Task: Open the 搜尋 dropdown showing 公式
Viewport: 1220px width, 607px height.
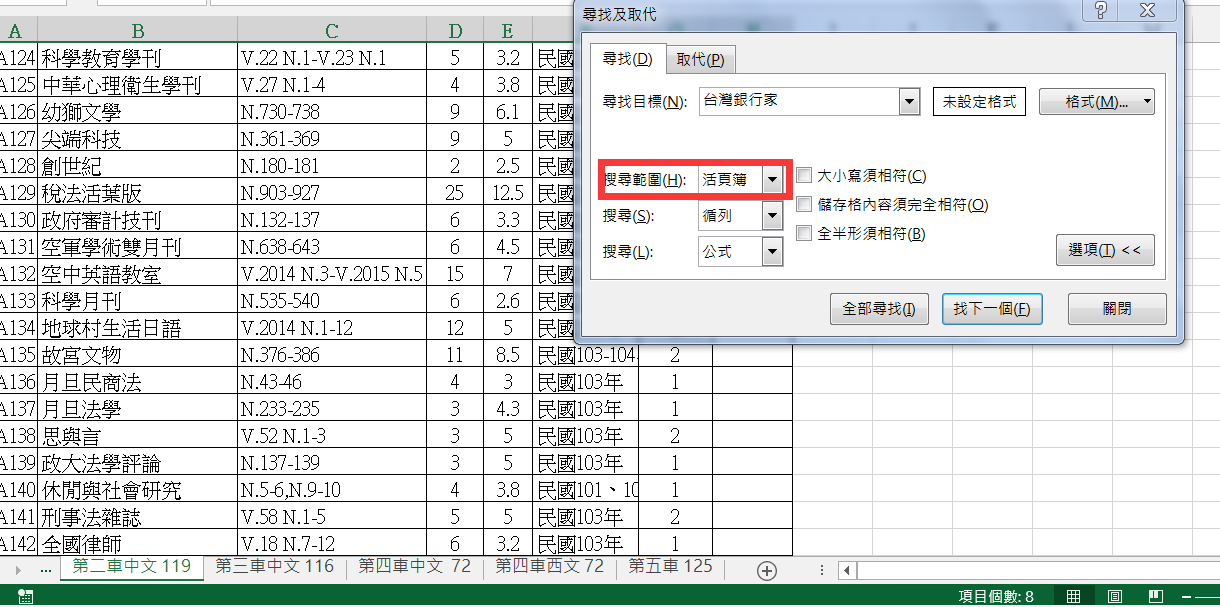Action: [x=772, y=252]
